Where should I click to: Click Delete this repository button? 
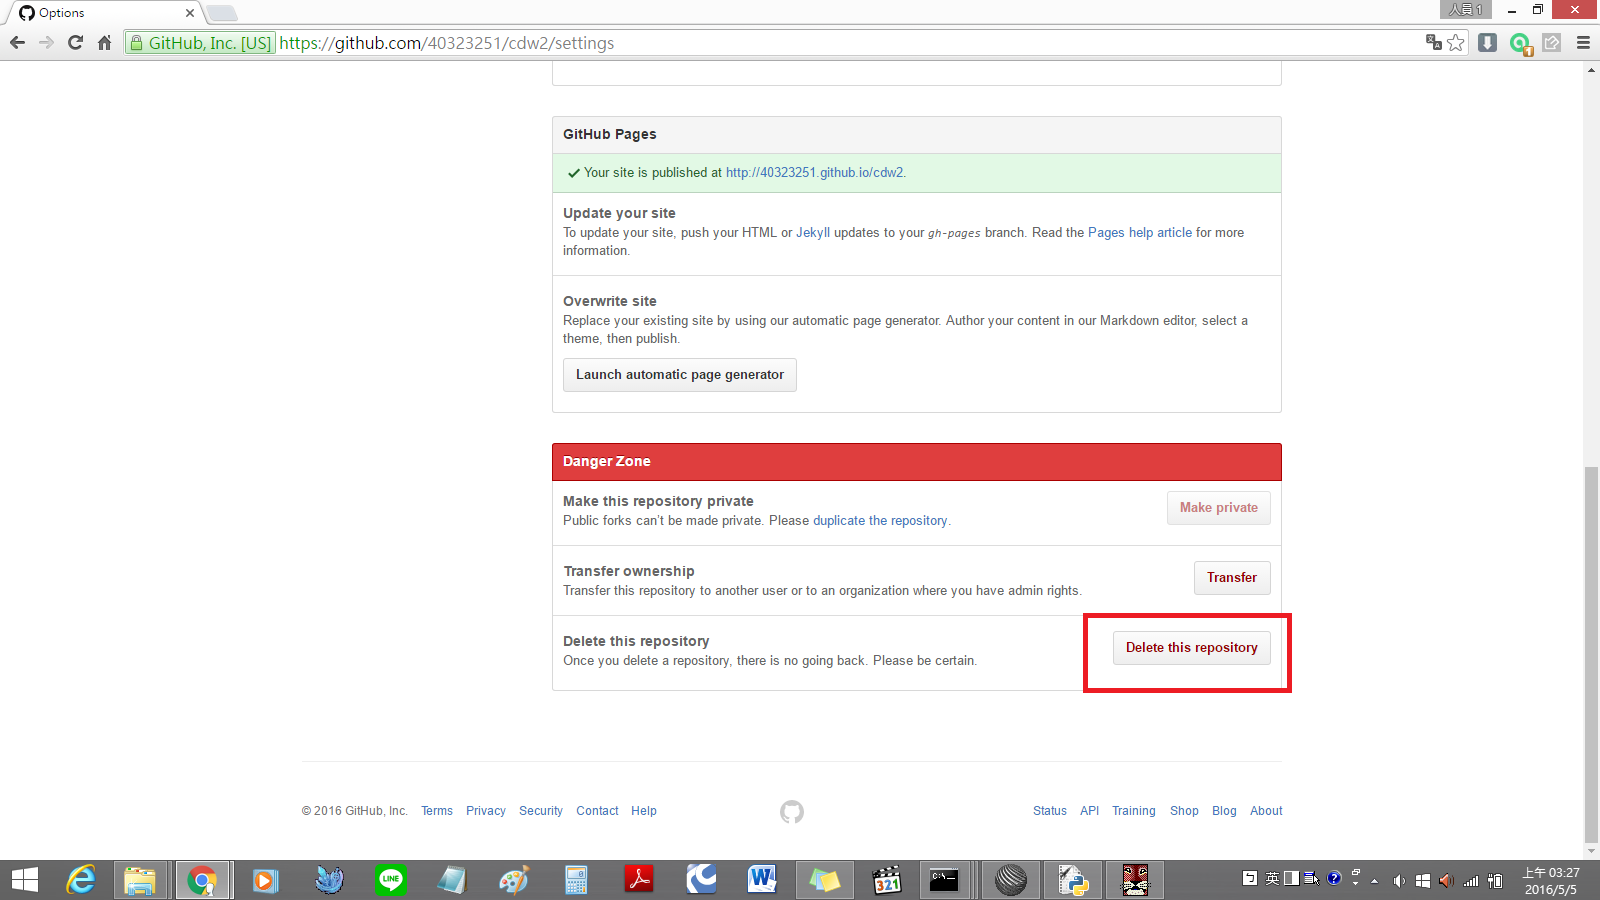[1192, 648]
